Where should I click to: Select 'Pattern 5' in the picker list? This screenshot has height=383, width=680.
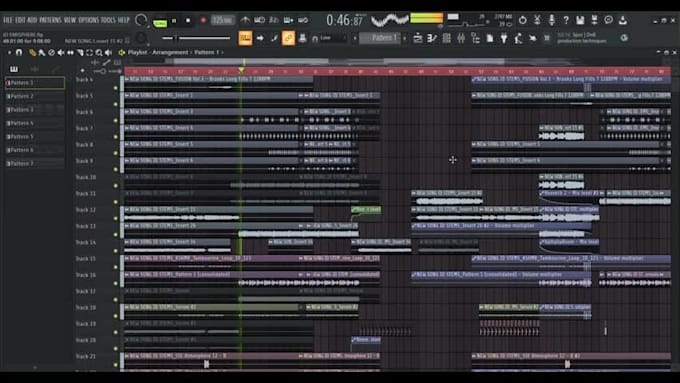point(34,137)
